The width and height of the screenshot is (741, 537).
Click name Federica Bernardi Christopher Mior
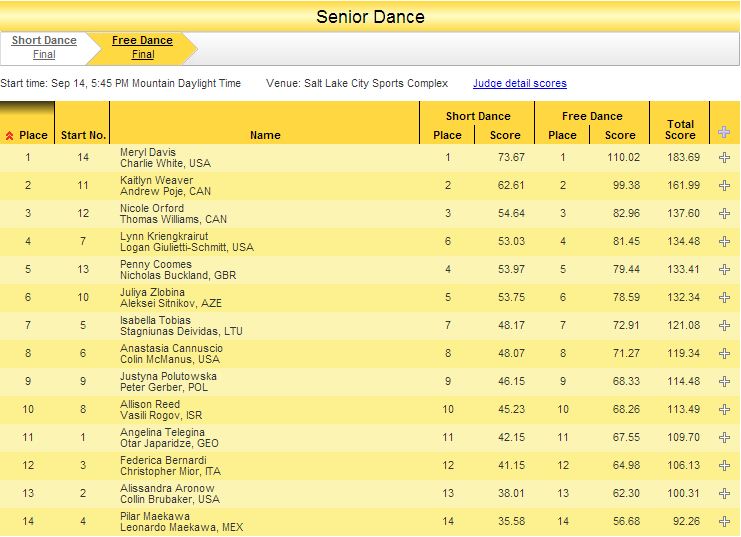click(170, 466)
